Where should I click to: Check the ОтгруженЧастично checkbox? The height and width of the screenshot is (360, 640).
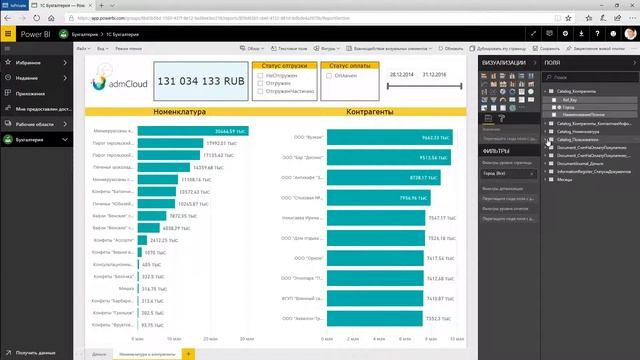pos(260,91)
